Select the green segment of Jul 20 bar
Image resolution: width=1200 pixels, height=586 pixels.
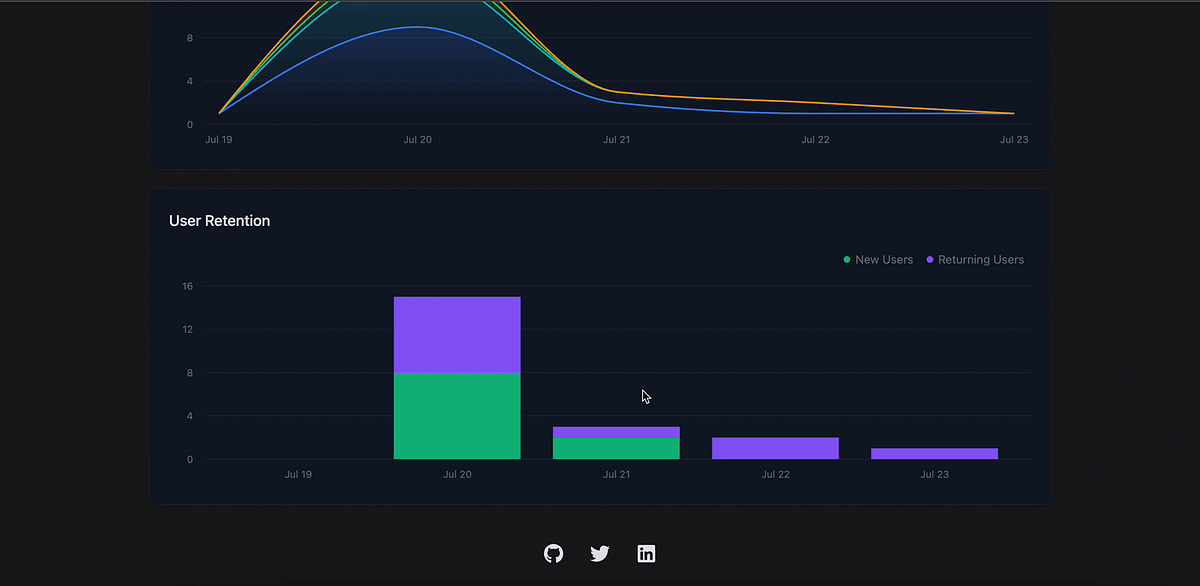click(457, 415)
